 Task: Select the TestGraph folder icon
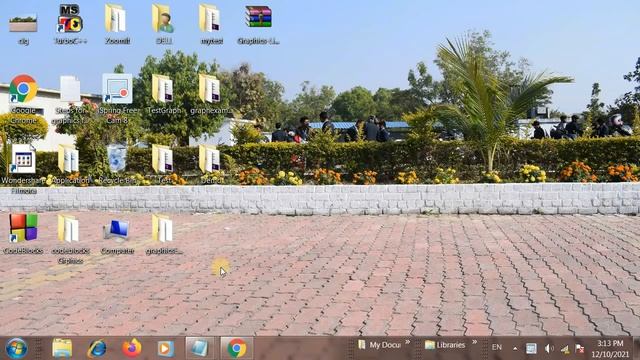[162, 89]
